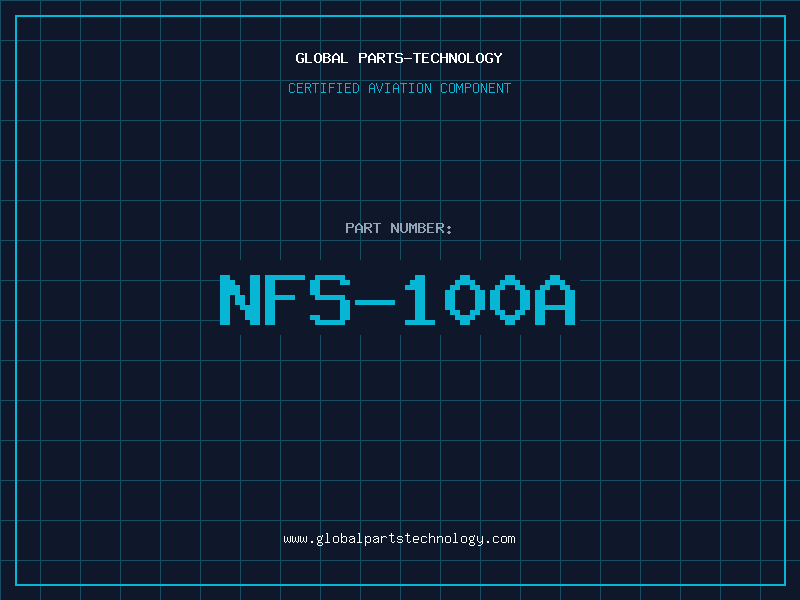
Task: Click the word PART in the label
Action: (363, 228)
